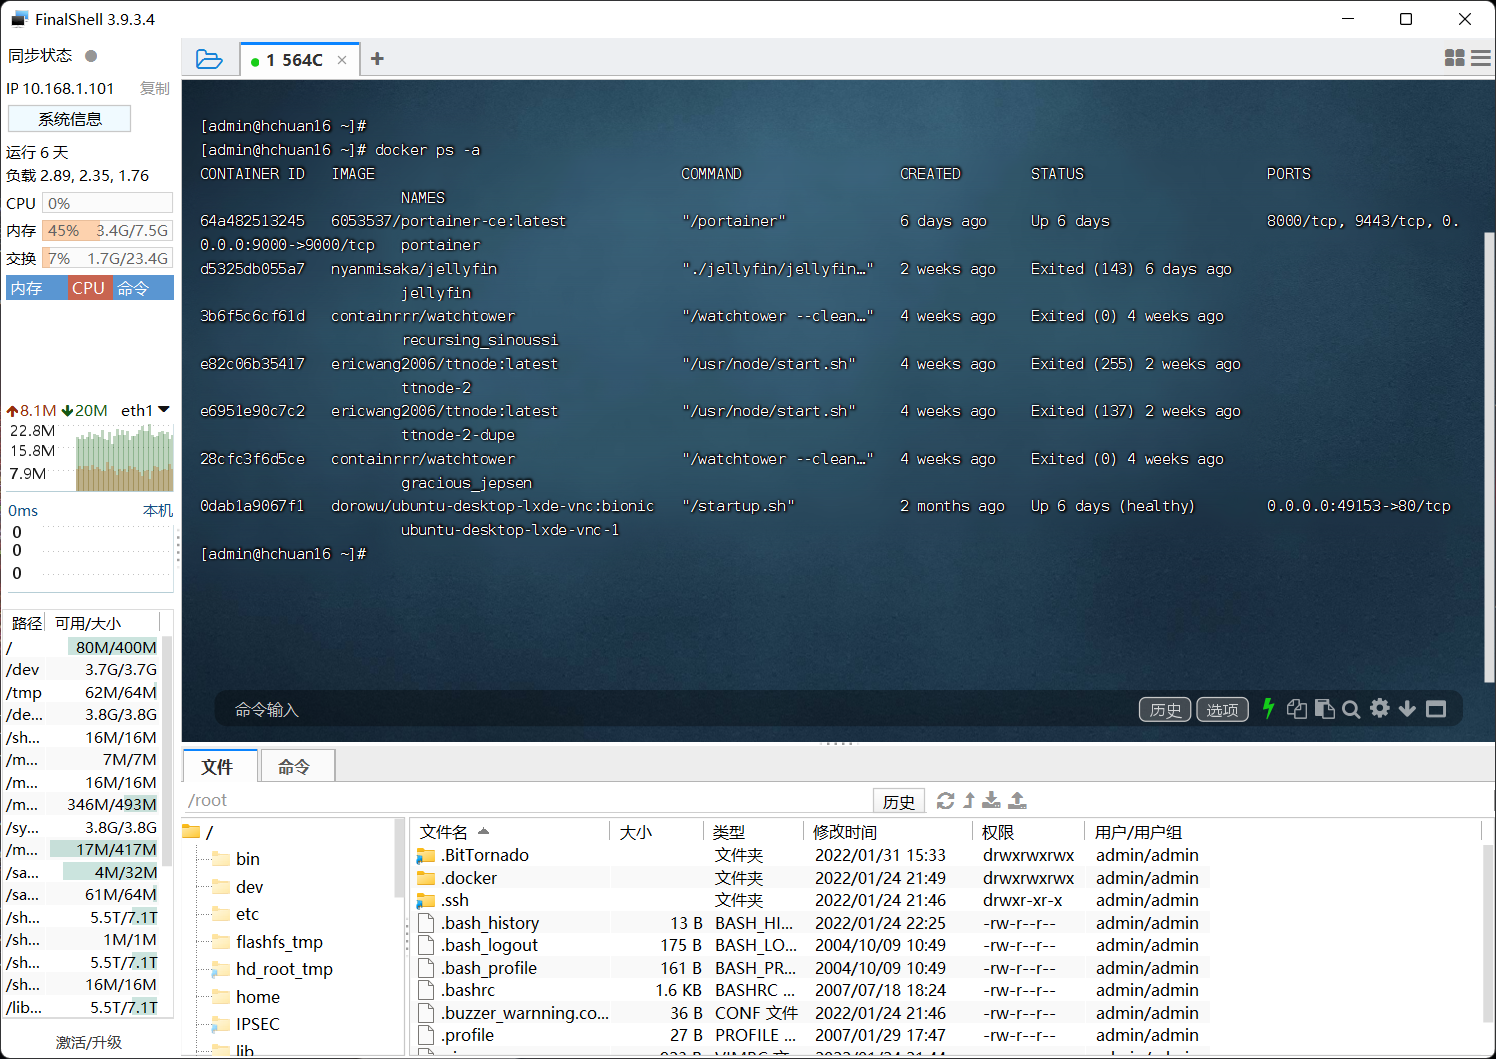Select .bash_profile file
The height and width of the screenshot is (1059, 1496).
pyautogui.click(x=812, y=968)
